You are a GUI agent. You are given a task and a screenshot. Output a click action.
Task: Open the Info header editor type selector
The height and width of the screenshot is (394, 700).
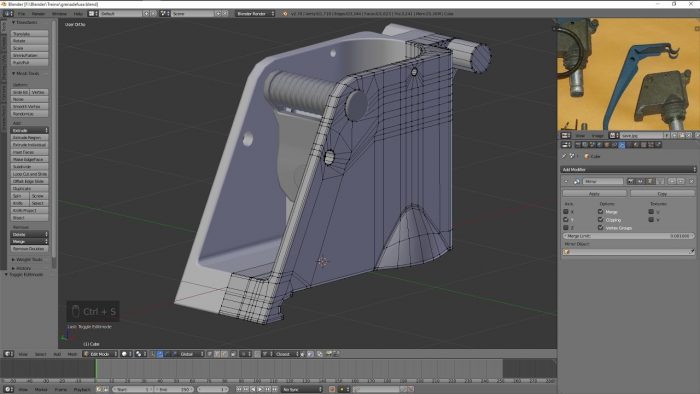tap(8, 13)
